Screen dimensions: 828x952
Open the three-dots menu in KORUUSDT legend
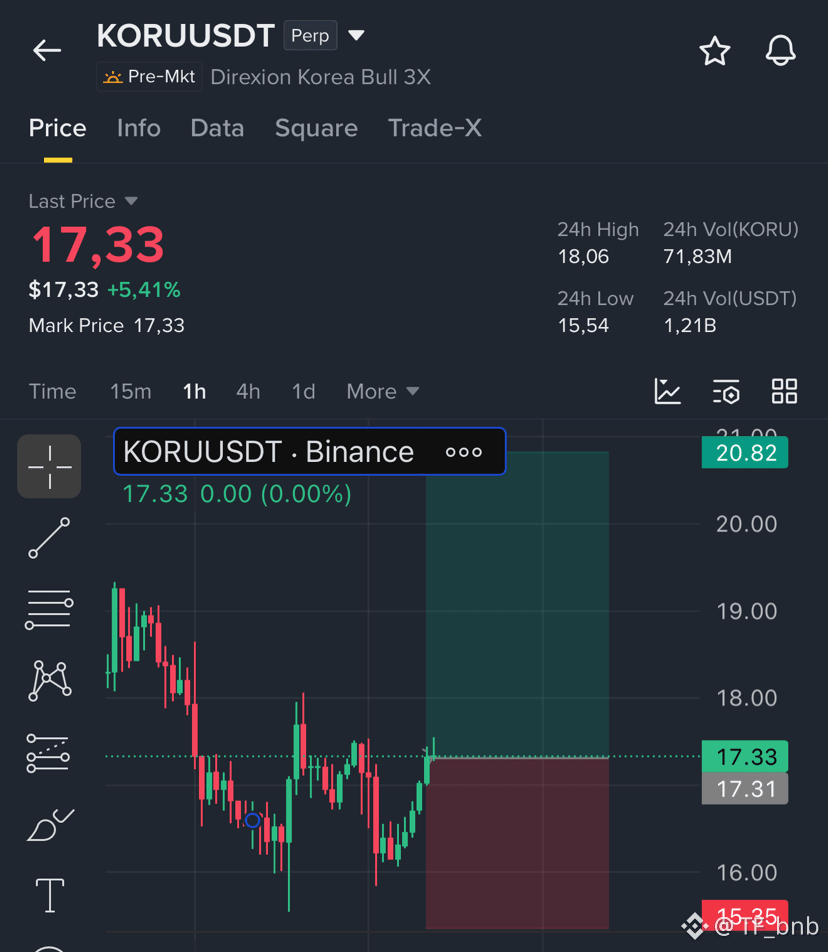coord(464,452)
